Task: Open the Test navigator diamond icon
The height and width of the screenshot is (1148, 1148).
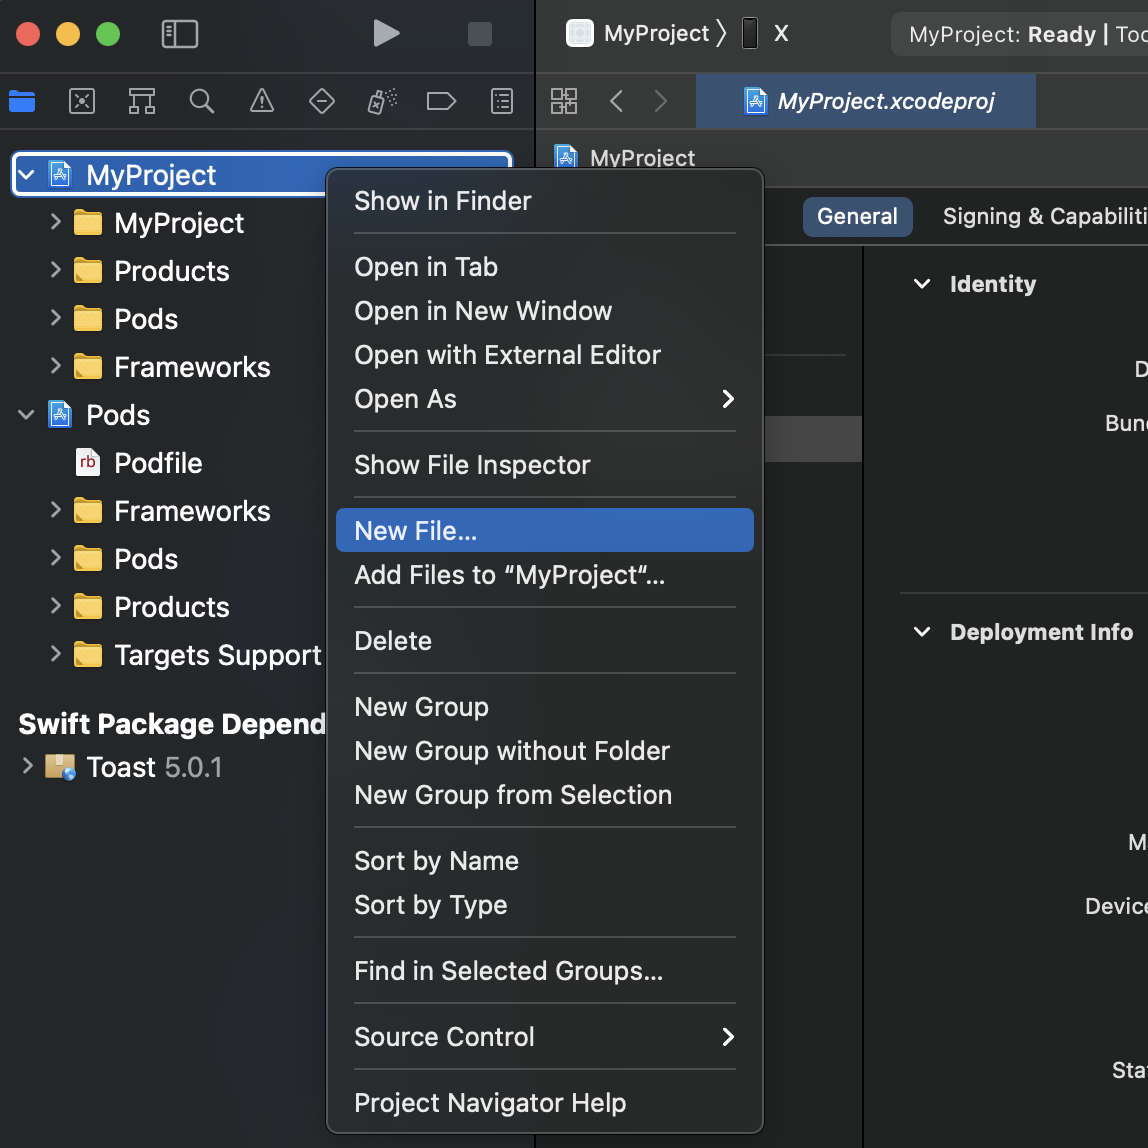Action: (321, 101)
